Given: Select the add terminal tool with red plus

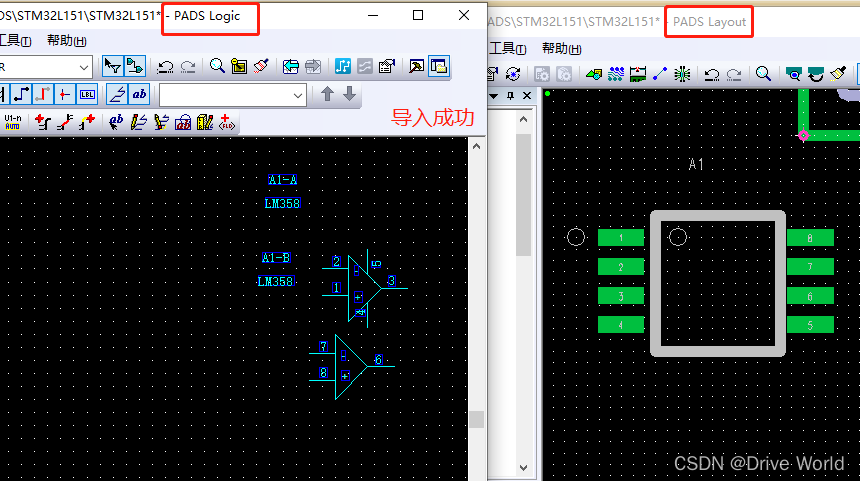Looking at the screenshot, I should click(x=42, y=122).
